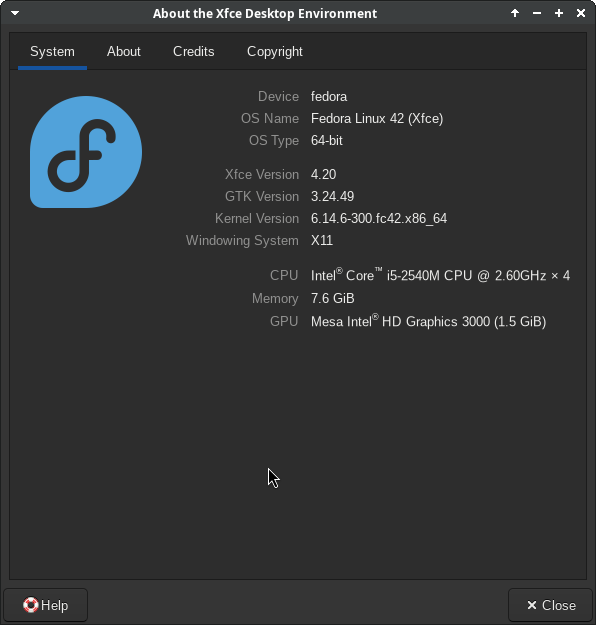Image resolution: width=596 pixels, height=625 pixels.
Task: Click the 'GTK Version' label
Action: click(x=262, y=197)
